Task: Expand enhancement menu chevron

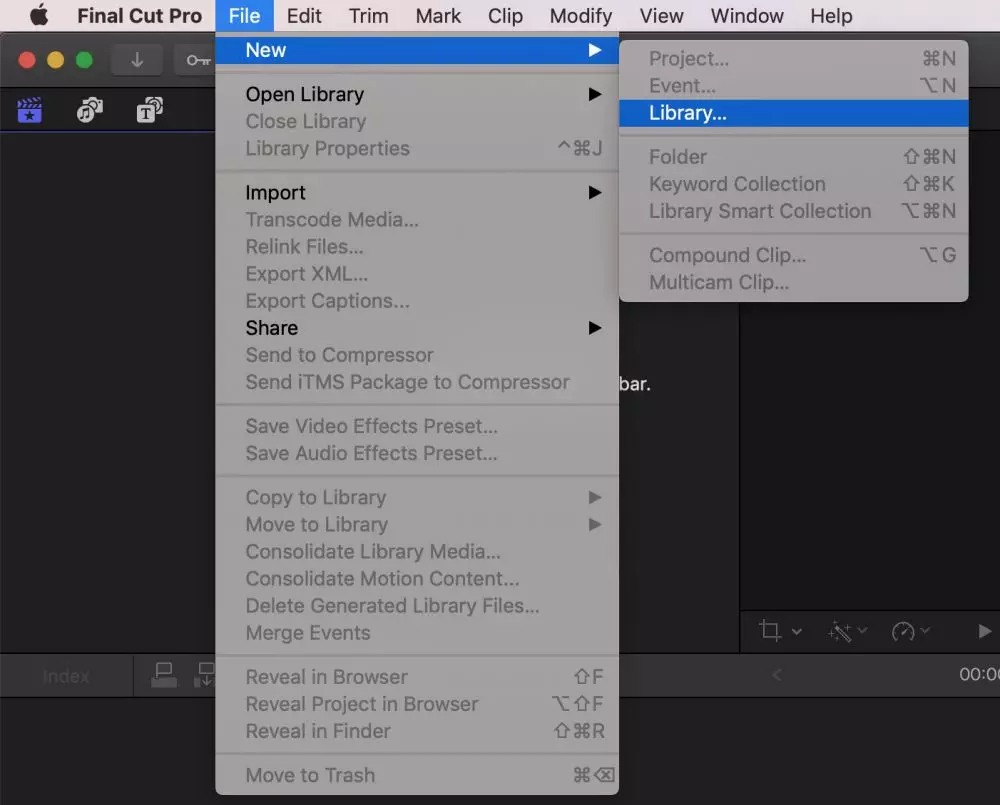Action: click(x=862, y=631)
